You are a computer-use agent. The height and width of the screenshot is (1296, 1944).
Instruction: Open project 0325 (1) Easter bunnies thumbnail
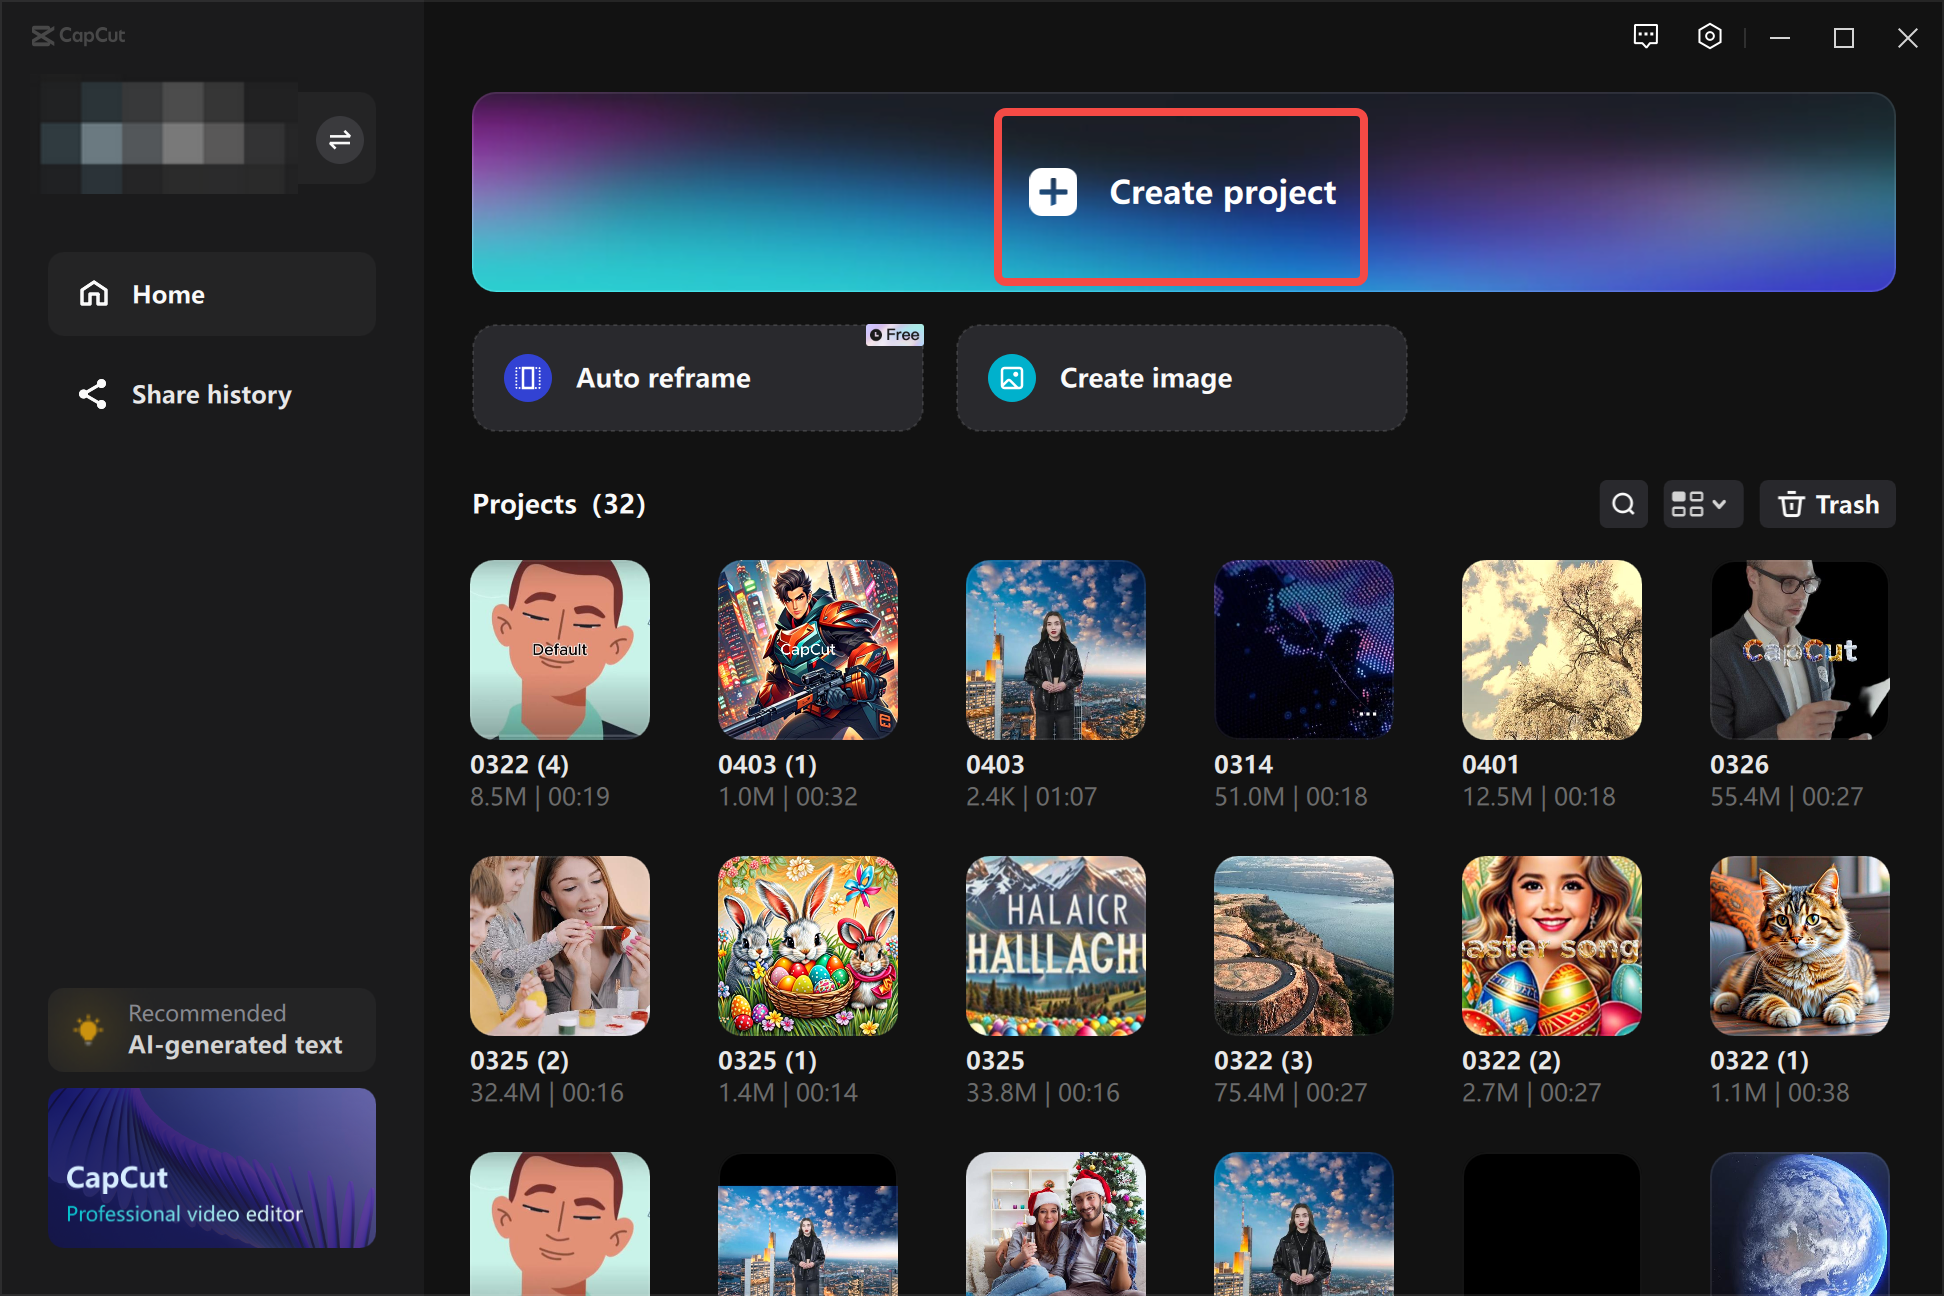point(807,945)
